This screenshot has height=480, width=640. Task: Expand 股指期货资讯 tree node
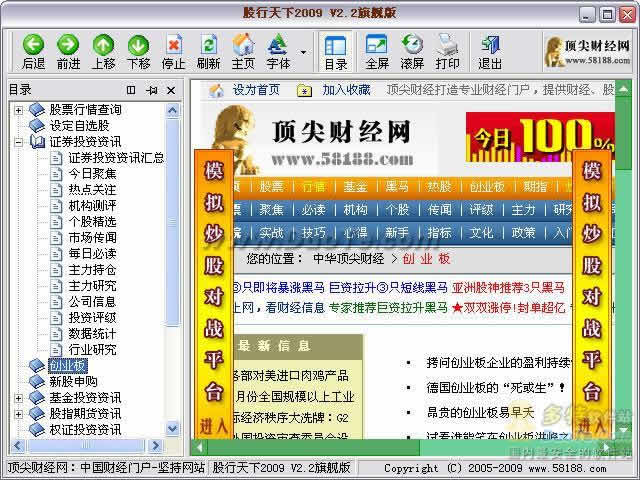(18, 414)
